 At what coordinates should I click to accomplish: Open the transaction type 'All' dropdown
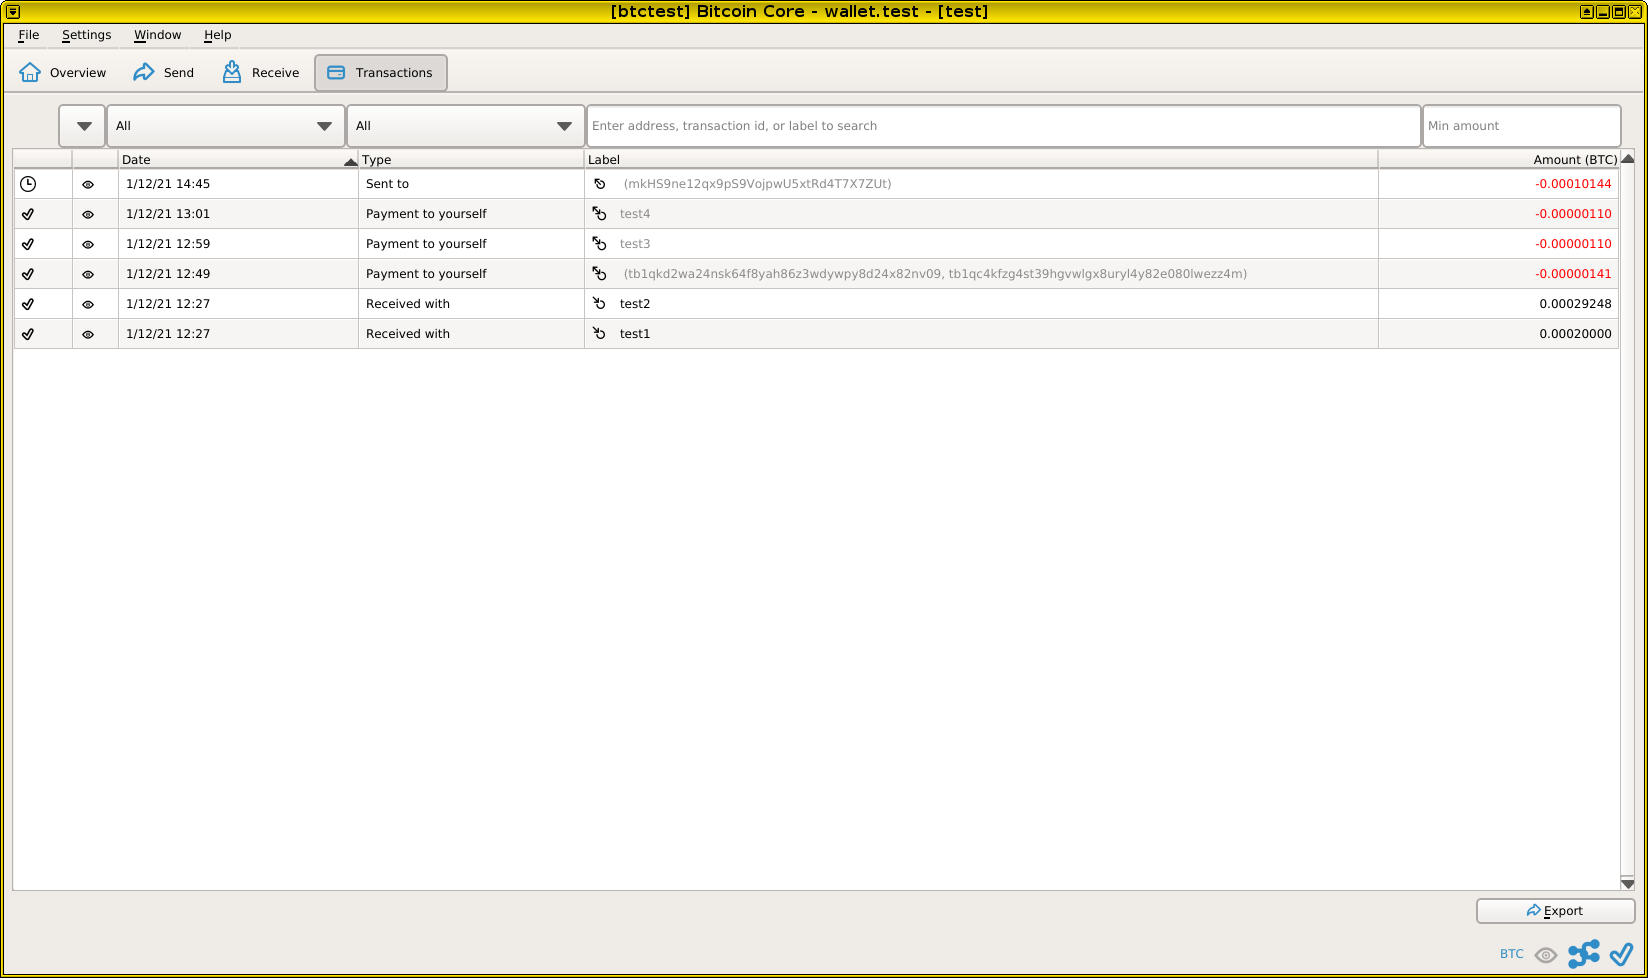pyautogui.click(x=466, y=126)
